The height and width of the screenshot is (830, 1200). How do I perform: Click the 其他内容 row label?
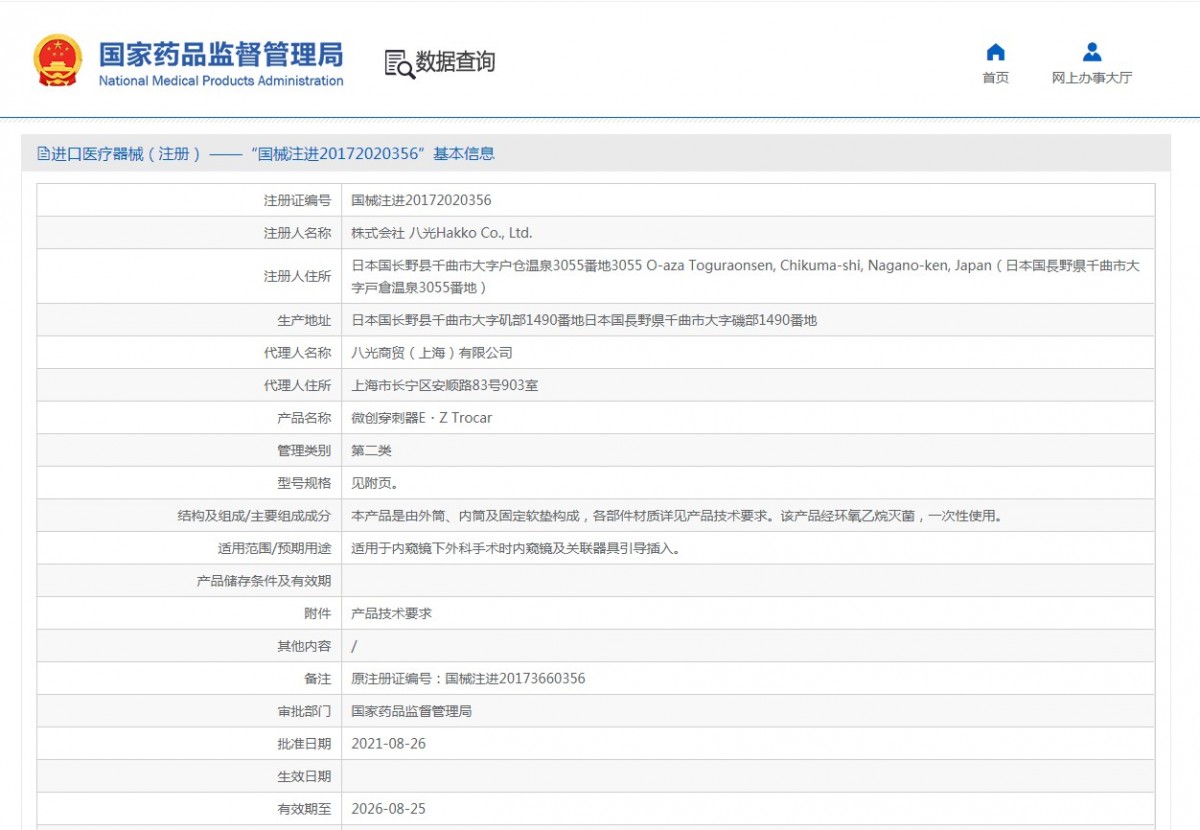pos(304,646)
